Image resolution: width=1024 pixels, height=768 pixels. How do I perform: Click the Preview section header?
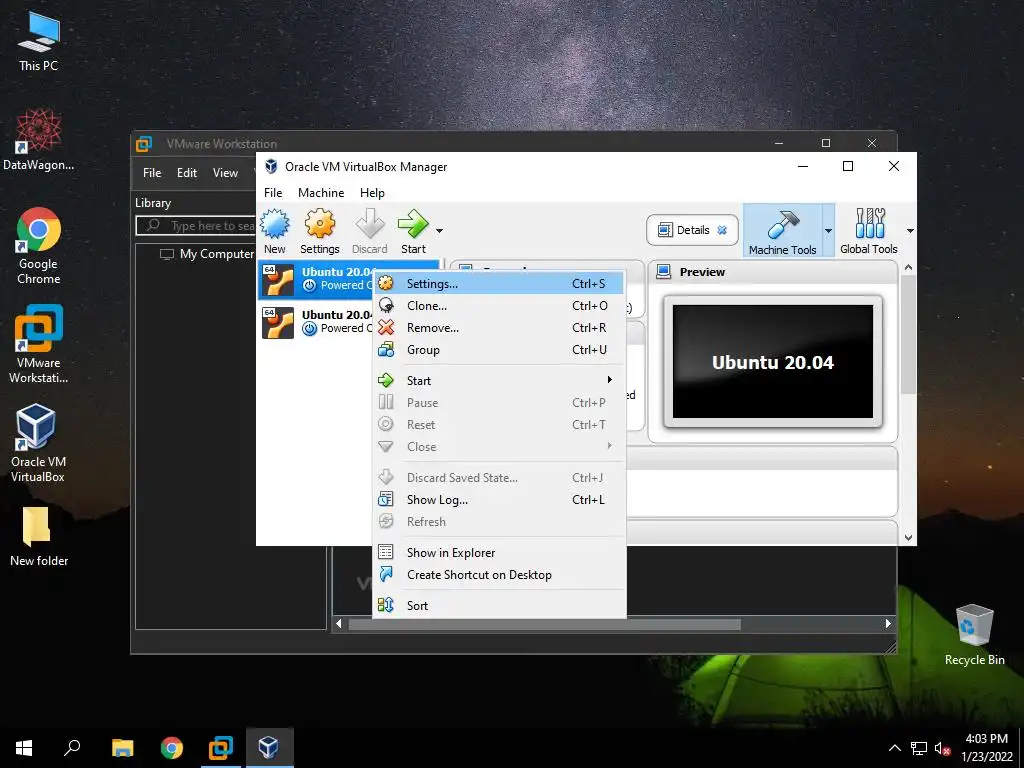(x=773, y=272)
